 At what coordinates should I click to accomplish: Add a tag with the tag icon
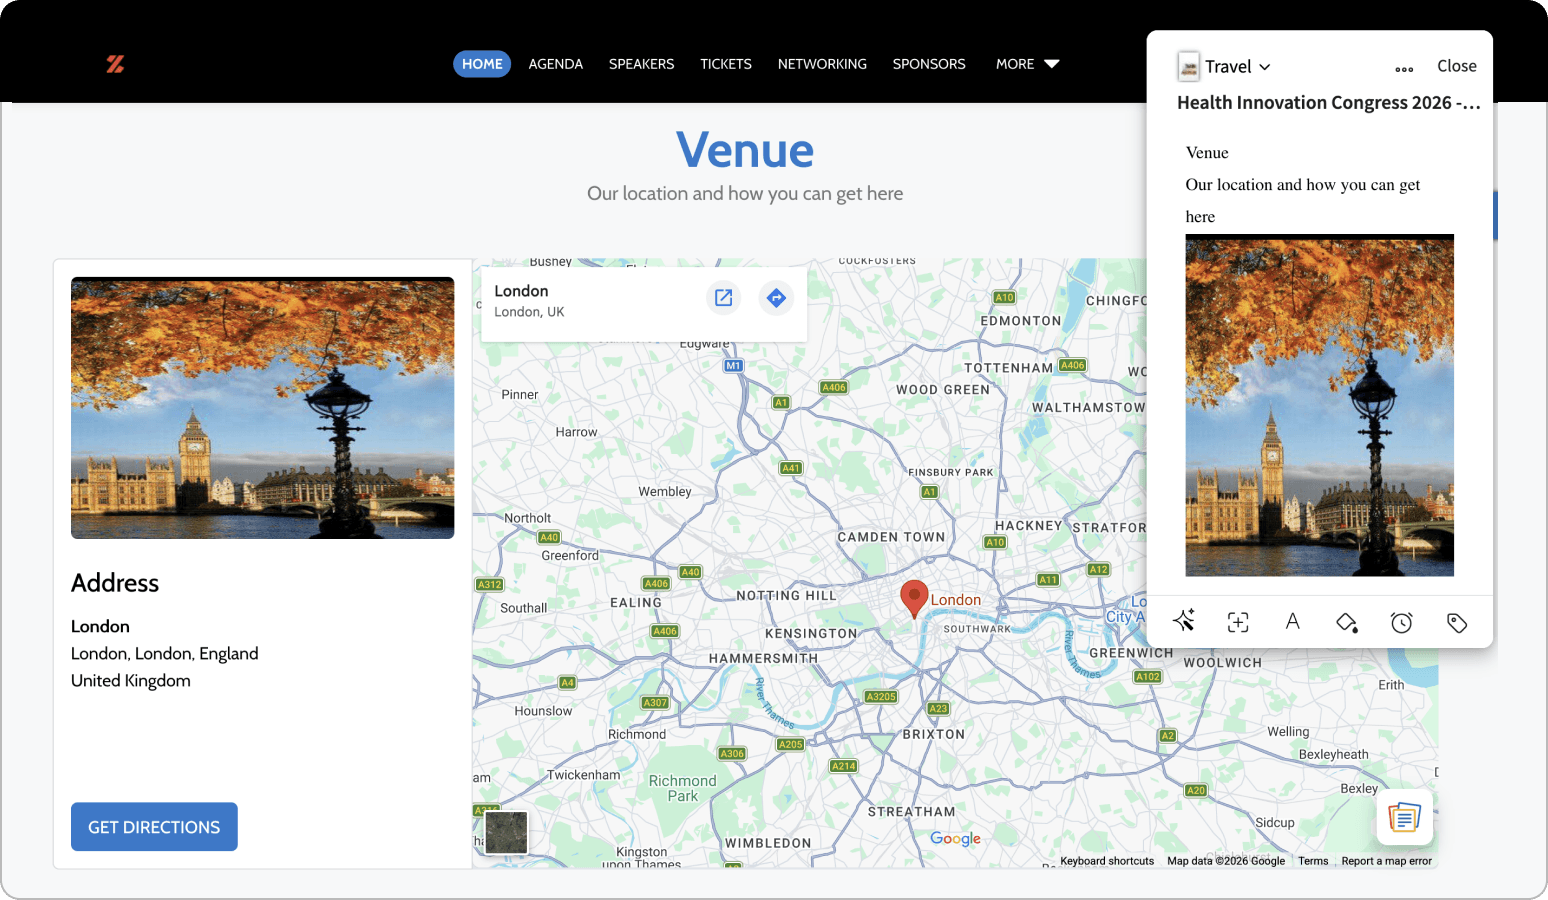pos(1457,623)
